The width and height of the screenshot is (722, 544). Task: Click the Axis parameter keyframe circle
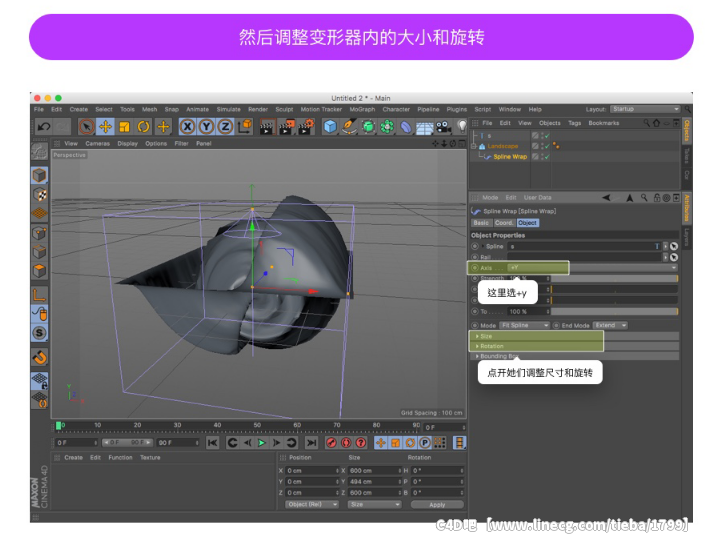click(475, 268)
